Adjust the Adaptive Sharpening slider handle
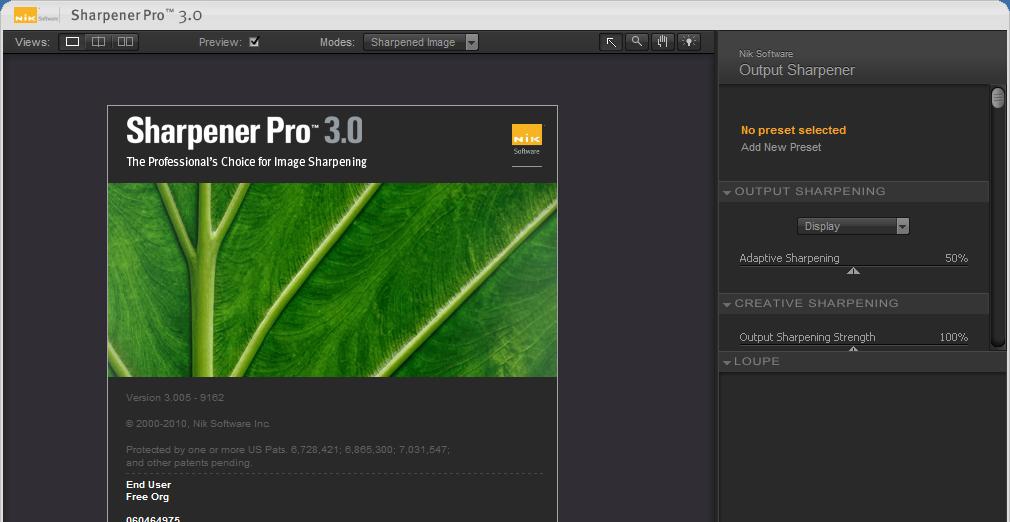Viewport: 1010px width, 522px height. click(x=853, y=271)
